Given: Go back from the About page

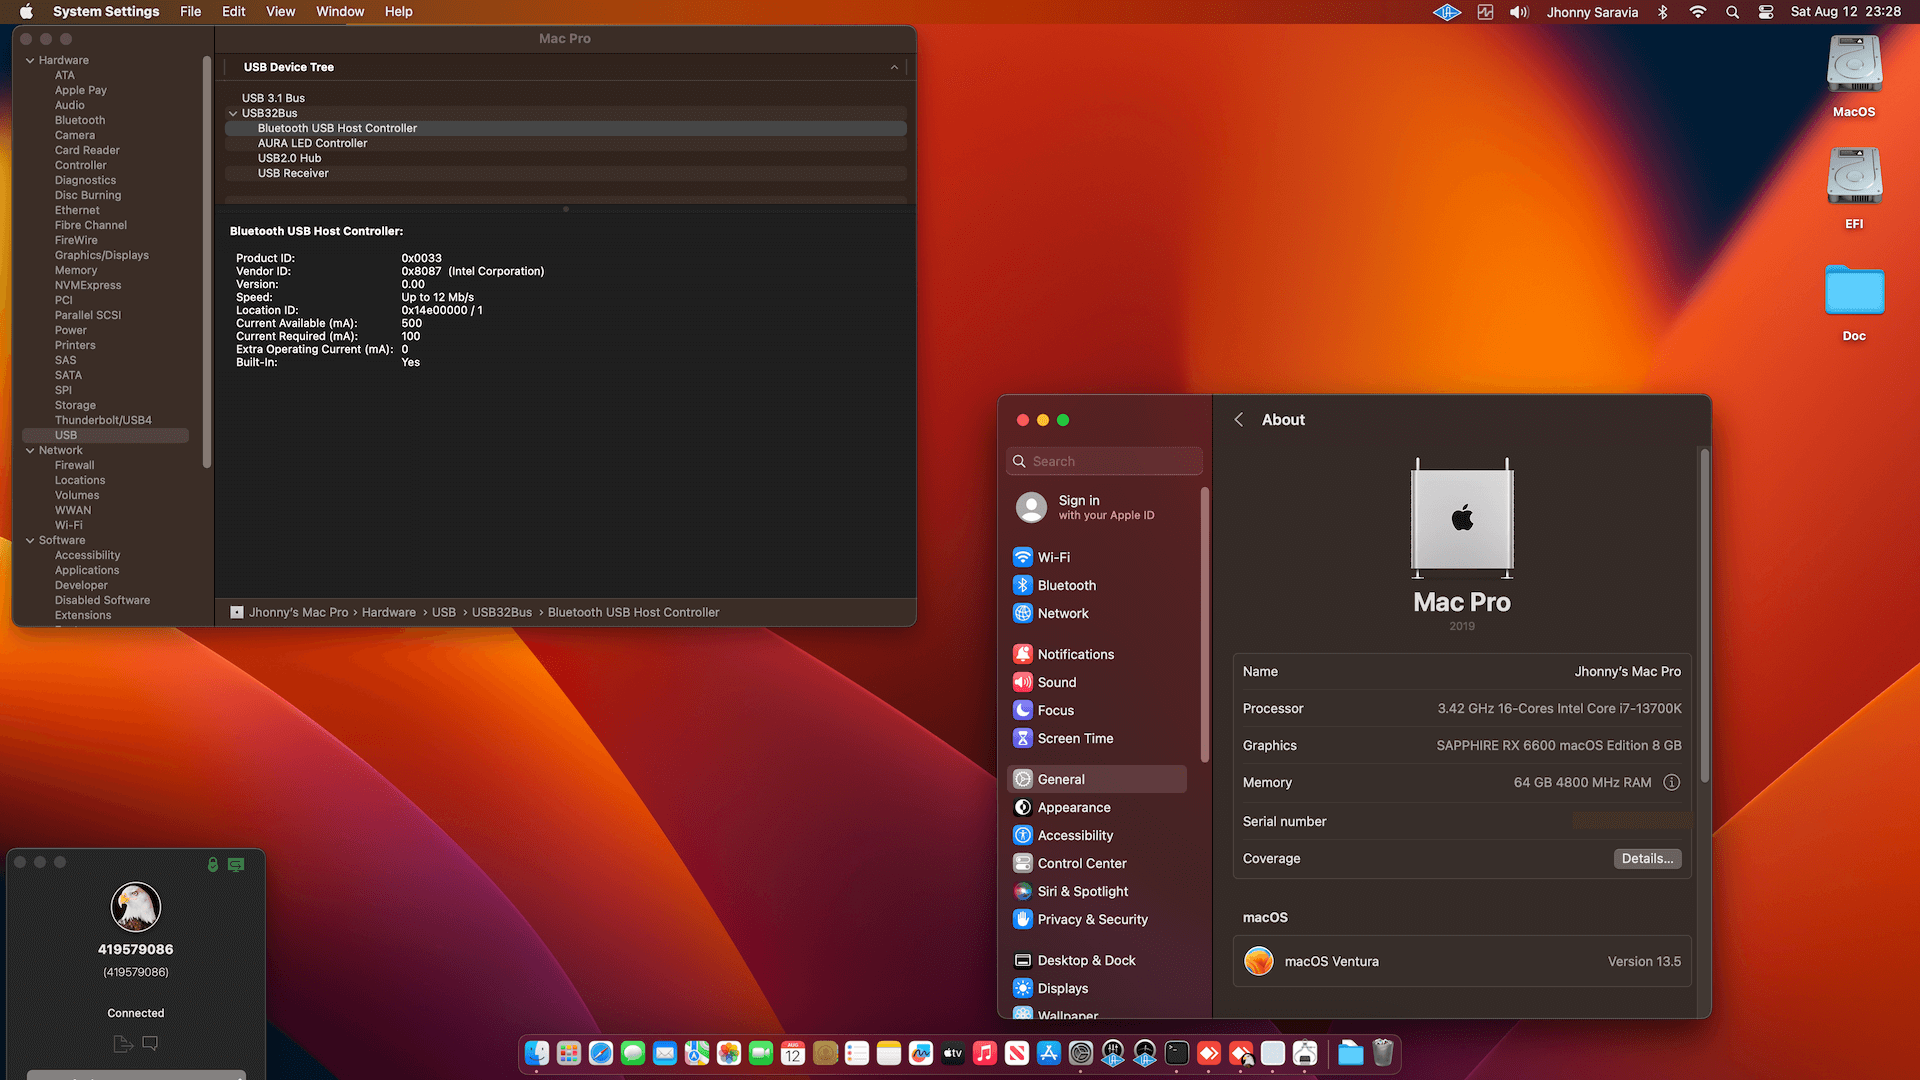Looking at the screenshot, I should (x=1239, y=420).
